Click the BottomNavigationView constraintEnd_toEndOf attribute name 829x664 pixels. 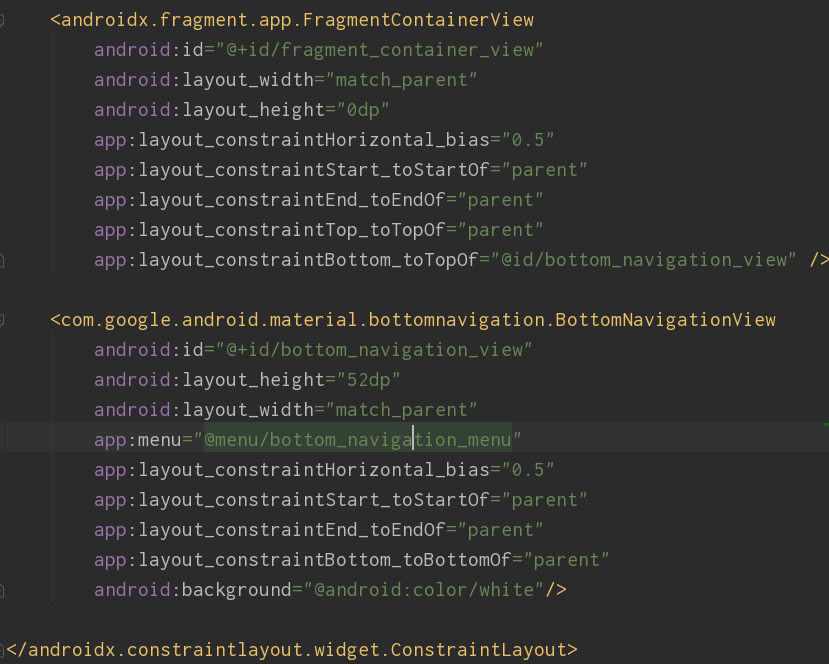coord(270,530)
